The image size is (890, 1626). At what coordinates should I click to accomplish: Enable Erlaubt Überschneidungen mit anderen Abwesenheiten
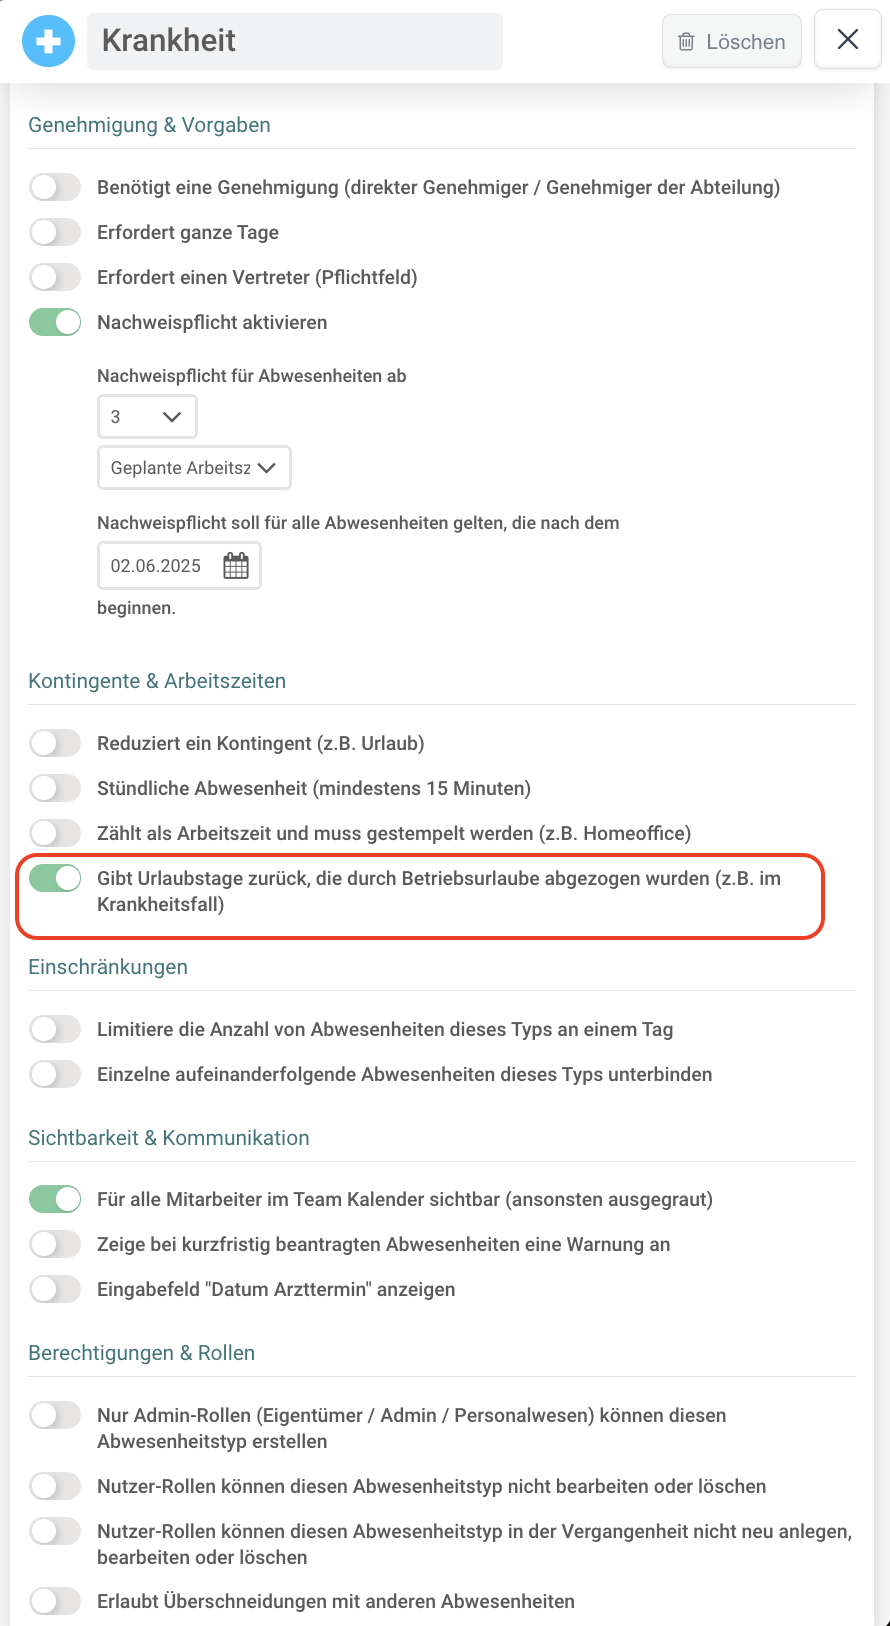55,1601
